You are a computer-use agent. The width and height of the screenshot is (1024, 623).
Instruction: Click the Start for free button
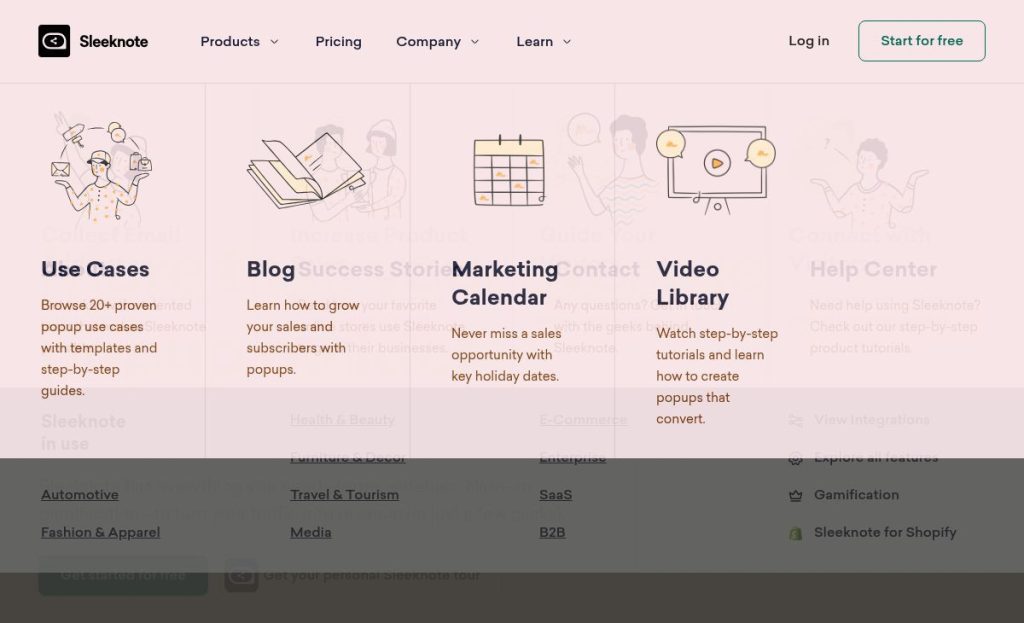[x=921, y=41]
